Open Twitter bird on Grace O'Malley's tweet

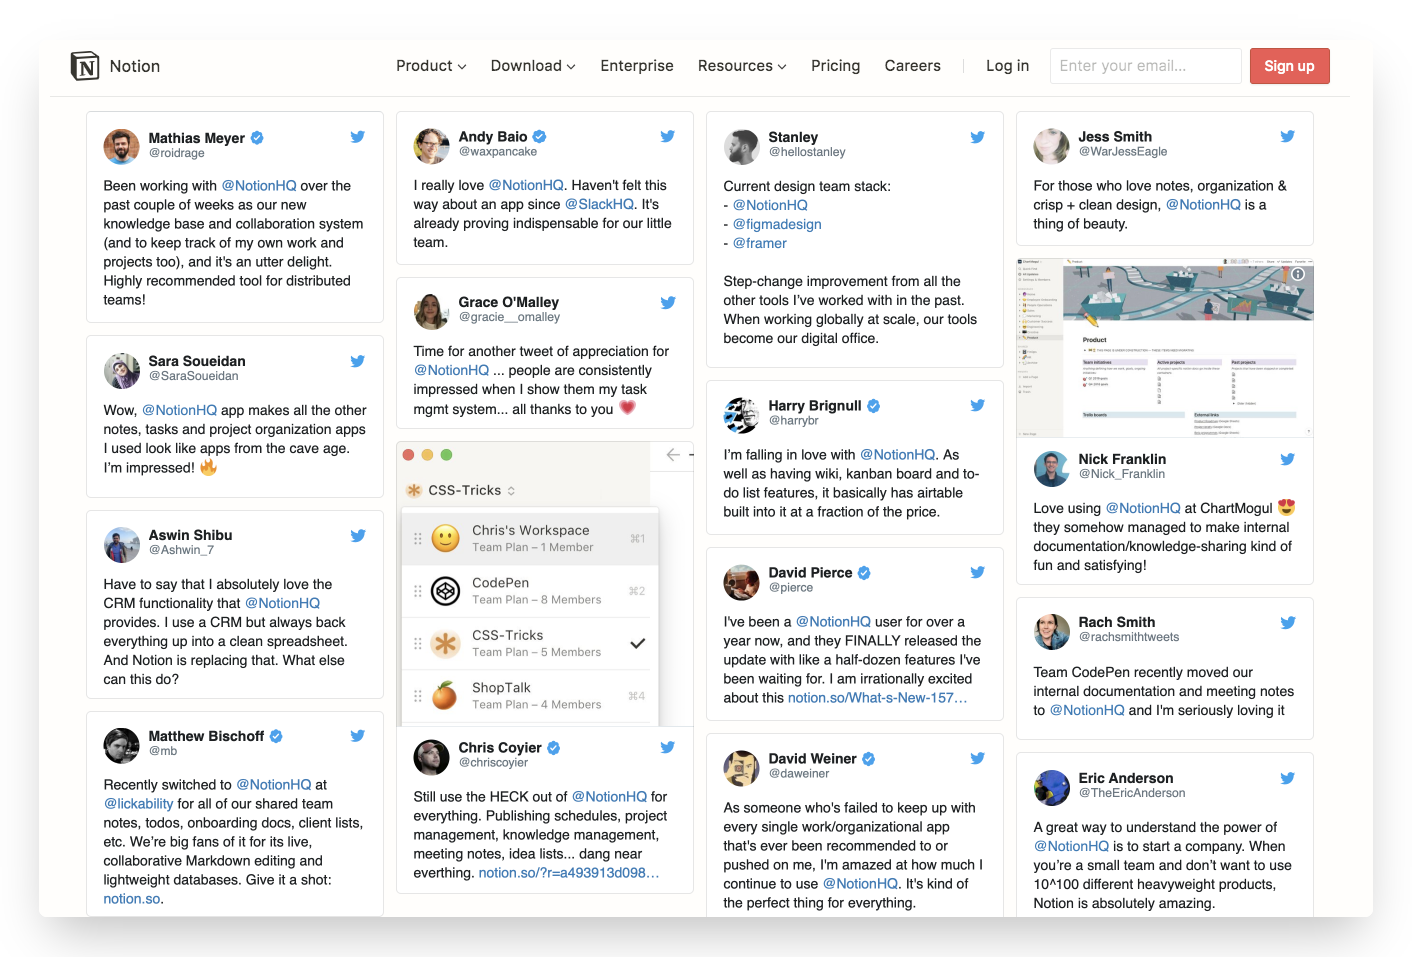[667, 302]
